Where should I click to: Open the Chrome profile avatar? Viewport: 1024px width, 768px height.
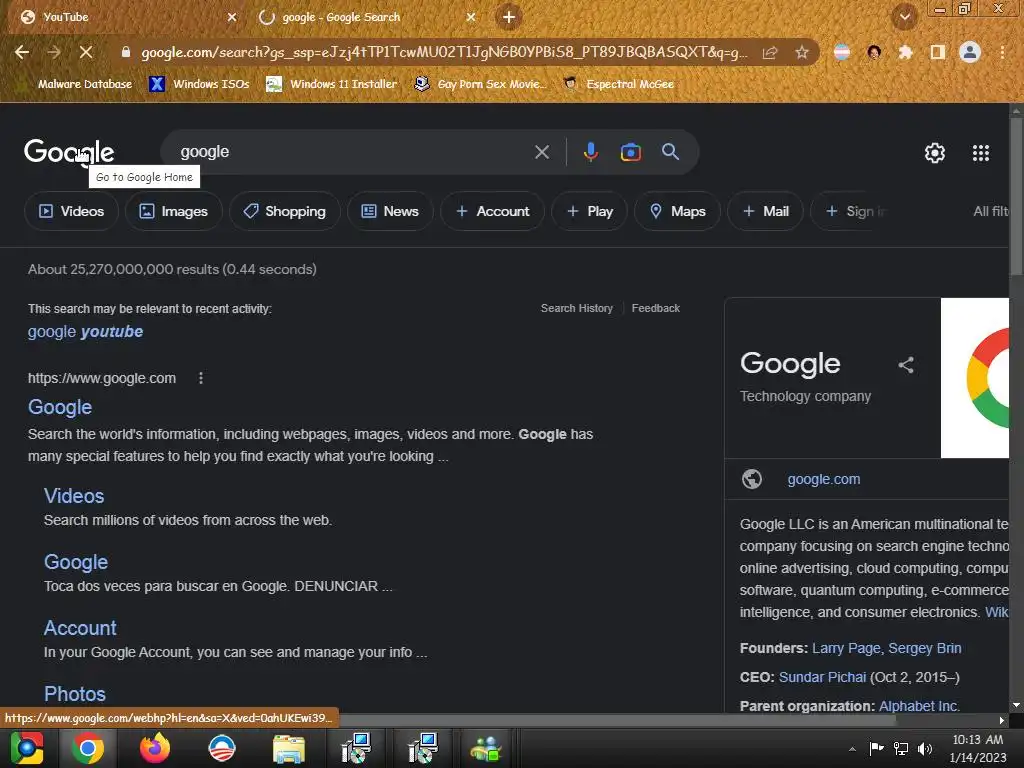pyautogui.click(x=970, y=52)
